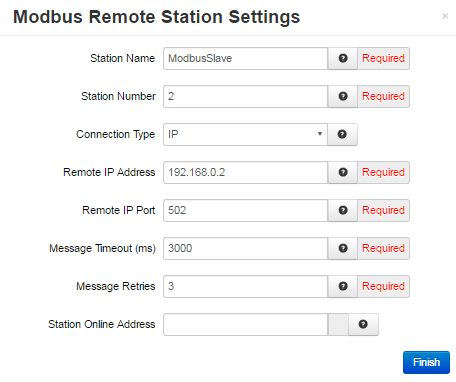The width and height of the screenshot is (456, 382).
Task: Expand the Connection Type dropdown
Action: pos(245,134)
